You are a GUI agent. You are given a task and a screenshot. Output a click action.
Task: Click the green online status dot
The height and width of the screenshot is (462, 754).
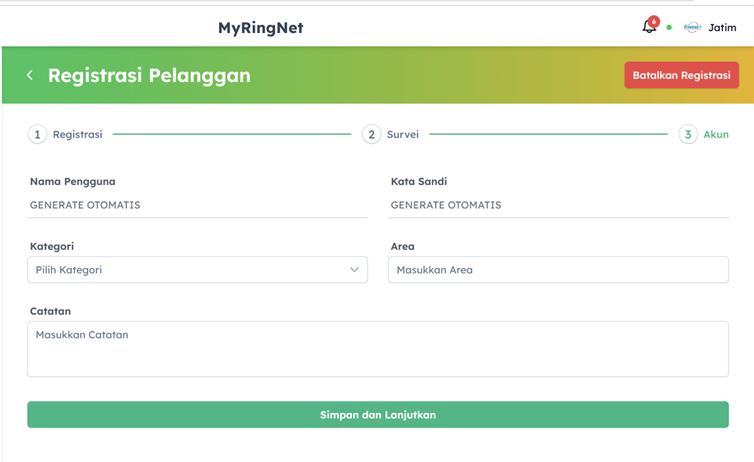669,28
